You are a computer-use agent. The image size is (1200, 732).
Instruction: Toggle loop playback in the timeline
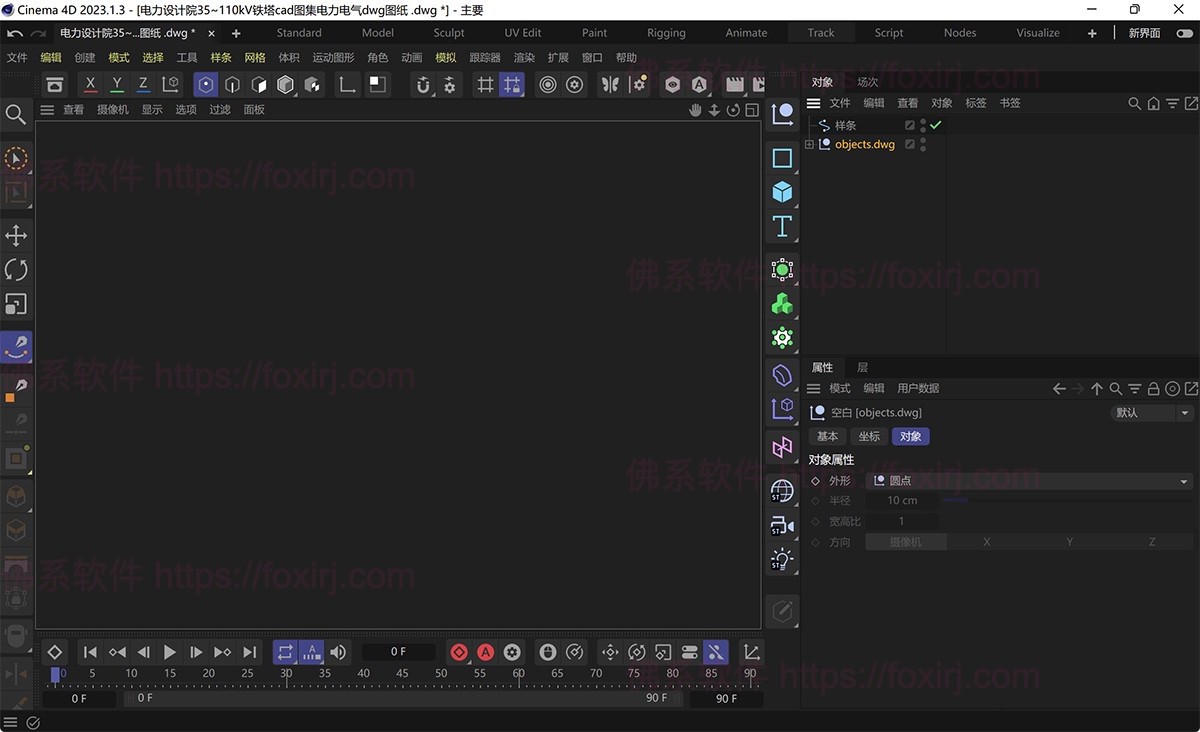coord(285,651)
